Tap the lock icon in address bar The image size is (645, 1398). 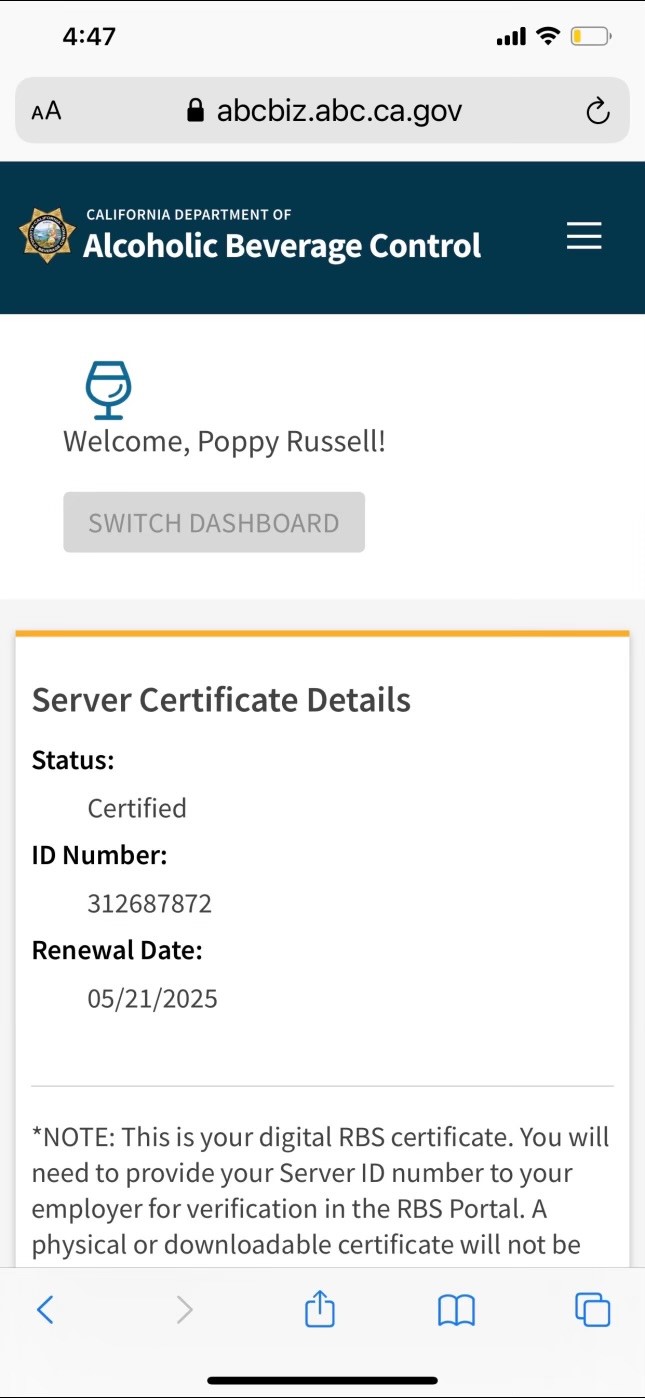196,111
